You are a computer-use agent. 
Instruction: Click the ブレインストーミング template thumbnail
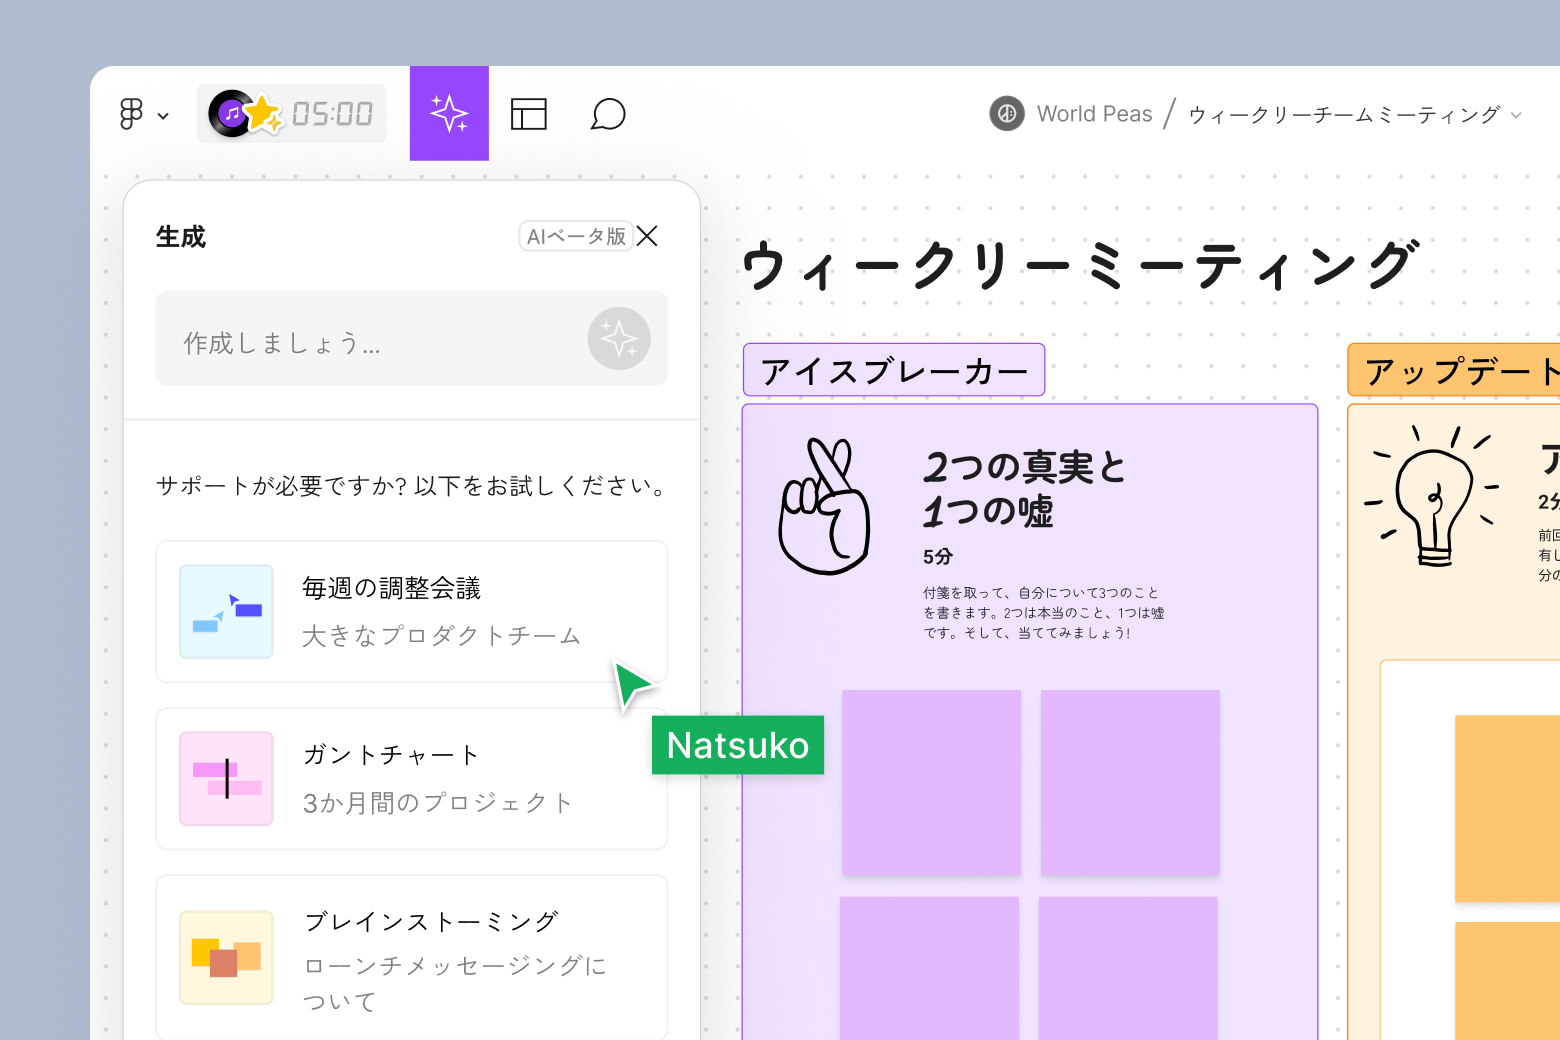pyautogui.click(x=226, y=957)
